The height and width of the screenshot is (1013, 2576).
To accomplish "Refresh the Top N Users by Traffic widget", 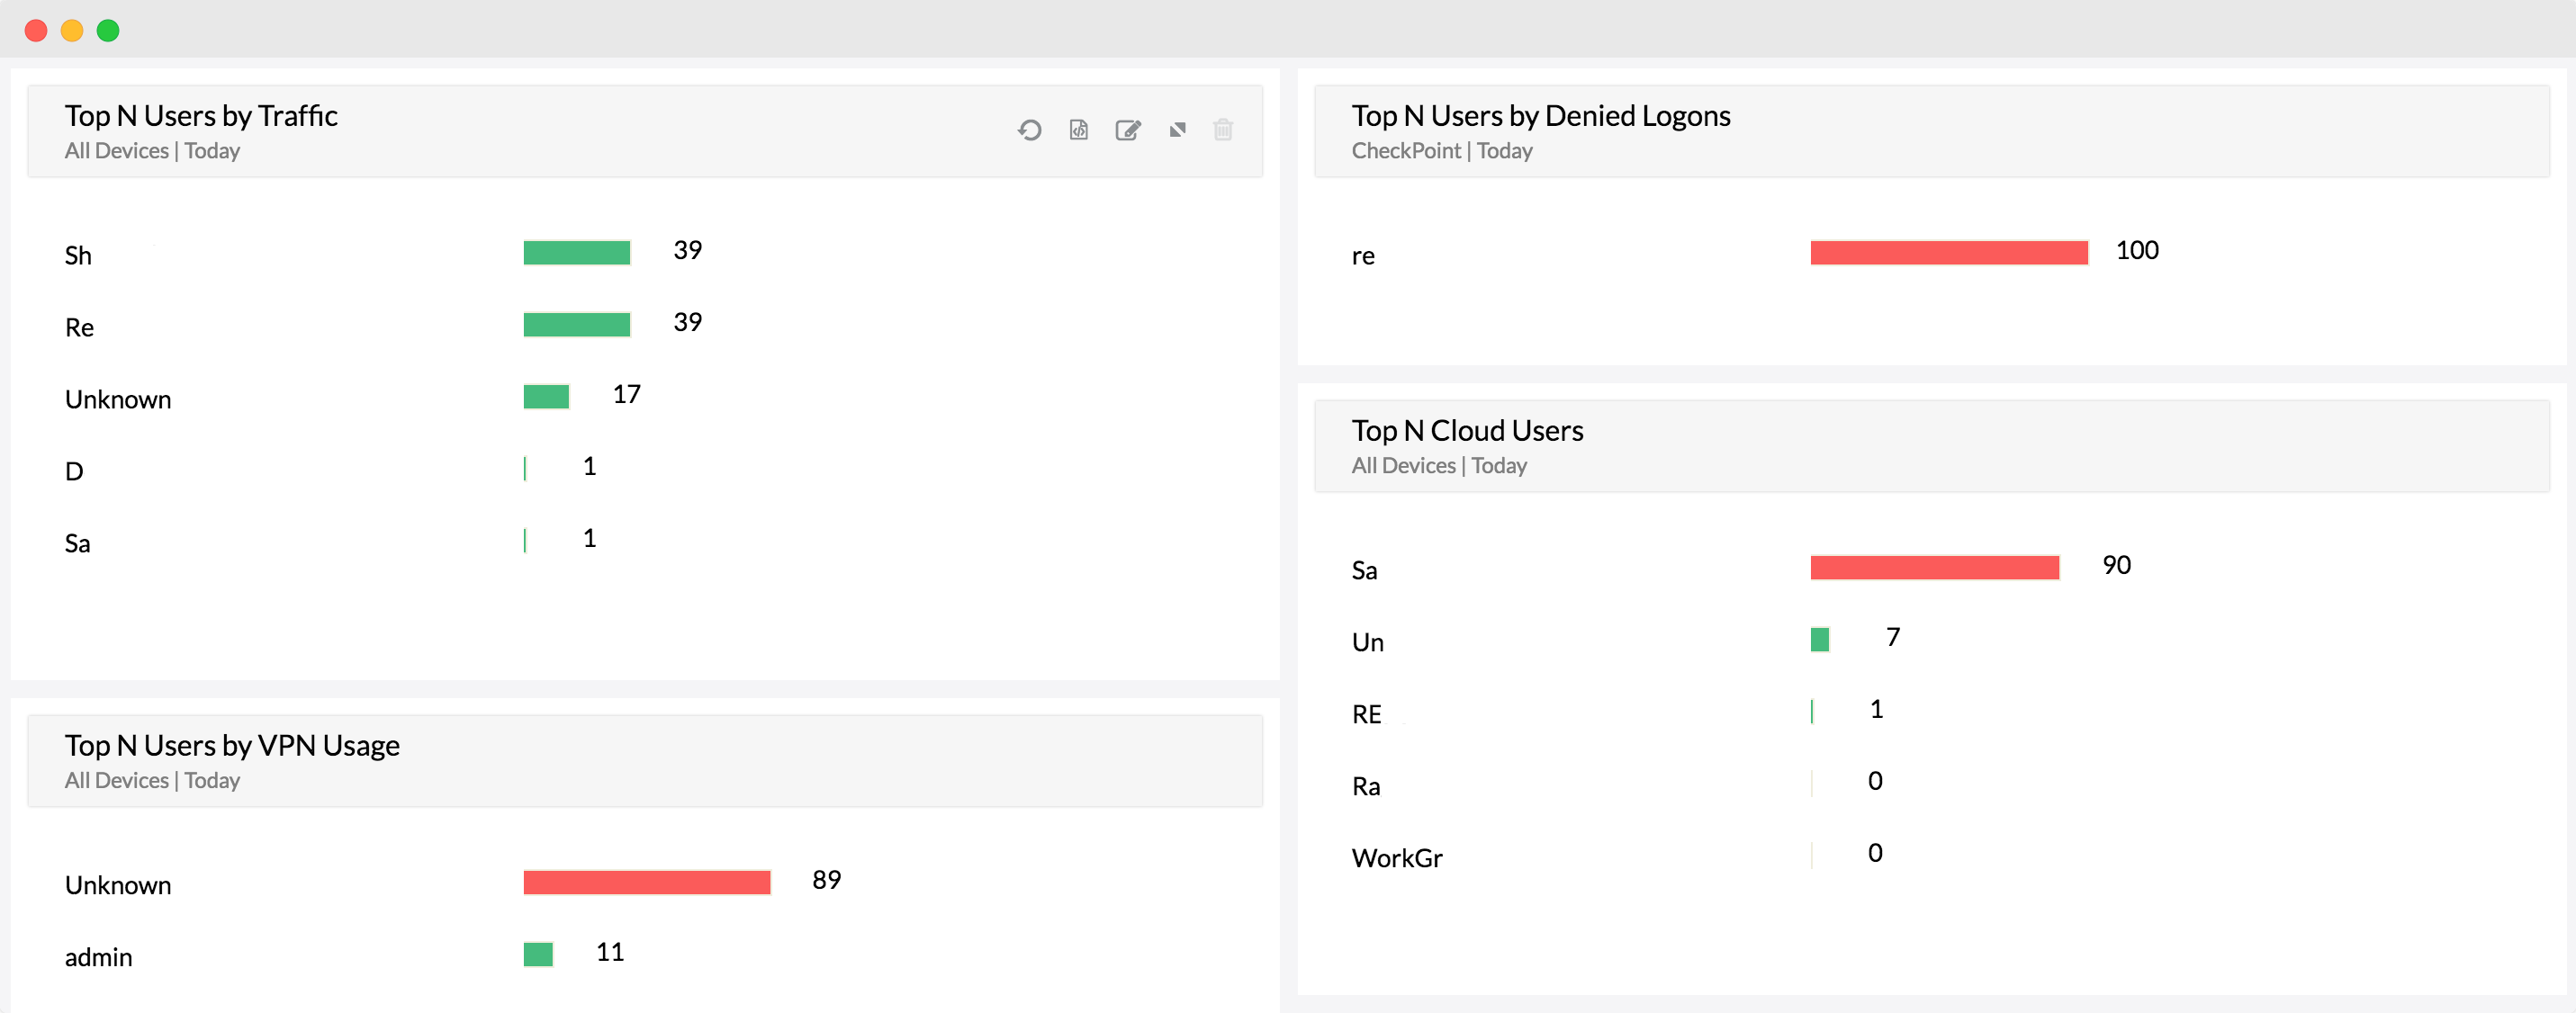I will click(x=1030, y=130).
